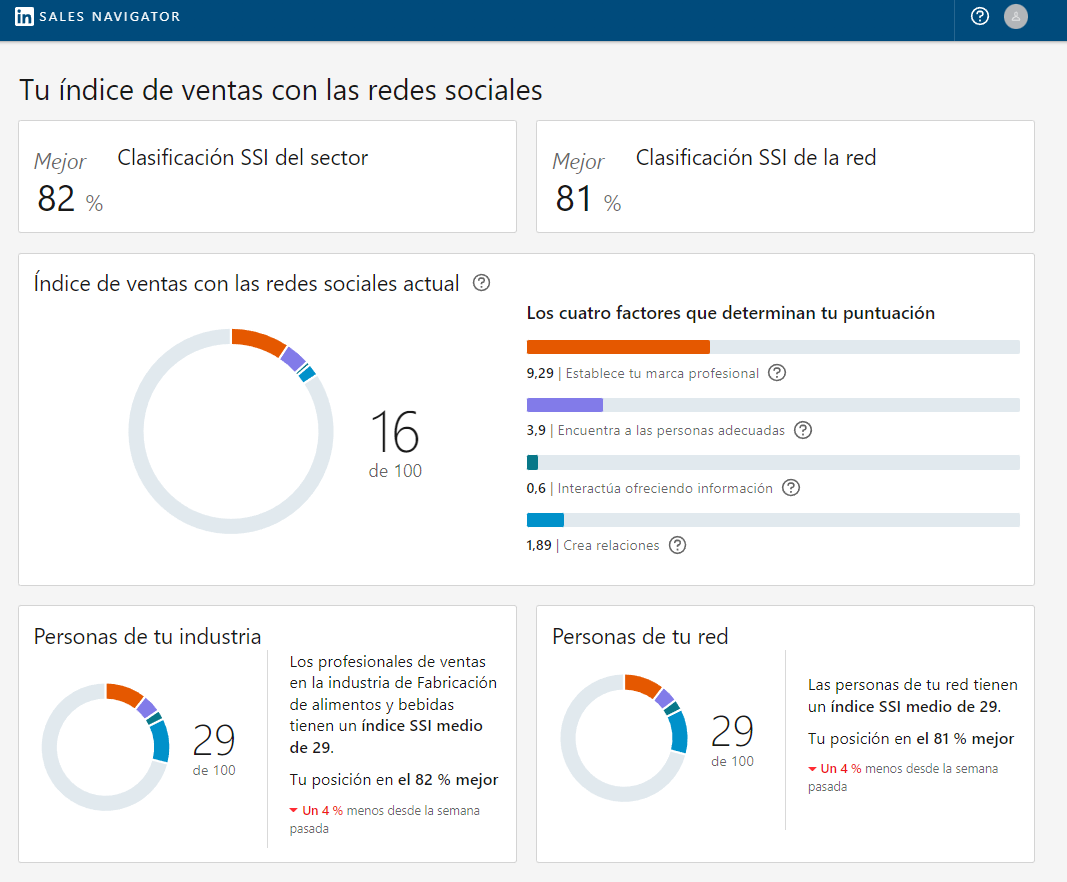Click the LinkedIn logo in the header
The width and height of the screenshot is (1067, 882).
[x=24, y=16]
